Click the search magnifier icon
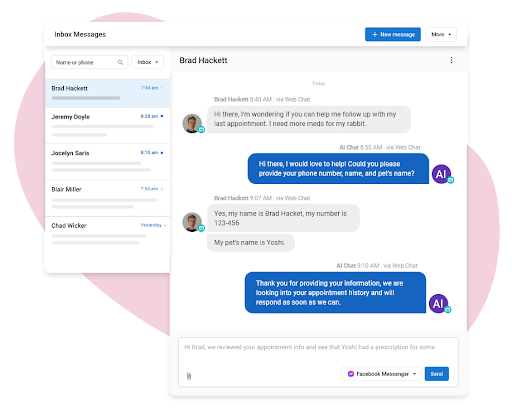 tap(120, 62)
